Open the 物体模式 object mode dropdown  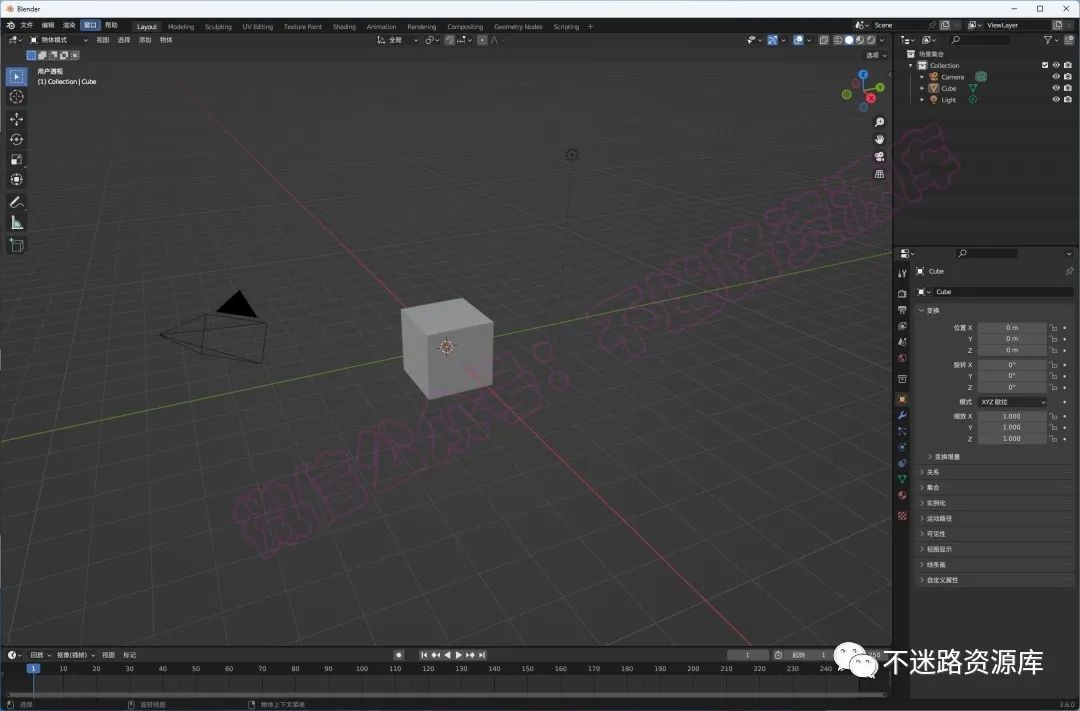coord(59,40)
